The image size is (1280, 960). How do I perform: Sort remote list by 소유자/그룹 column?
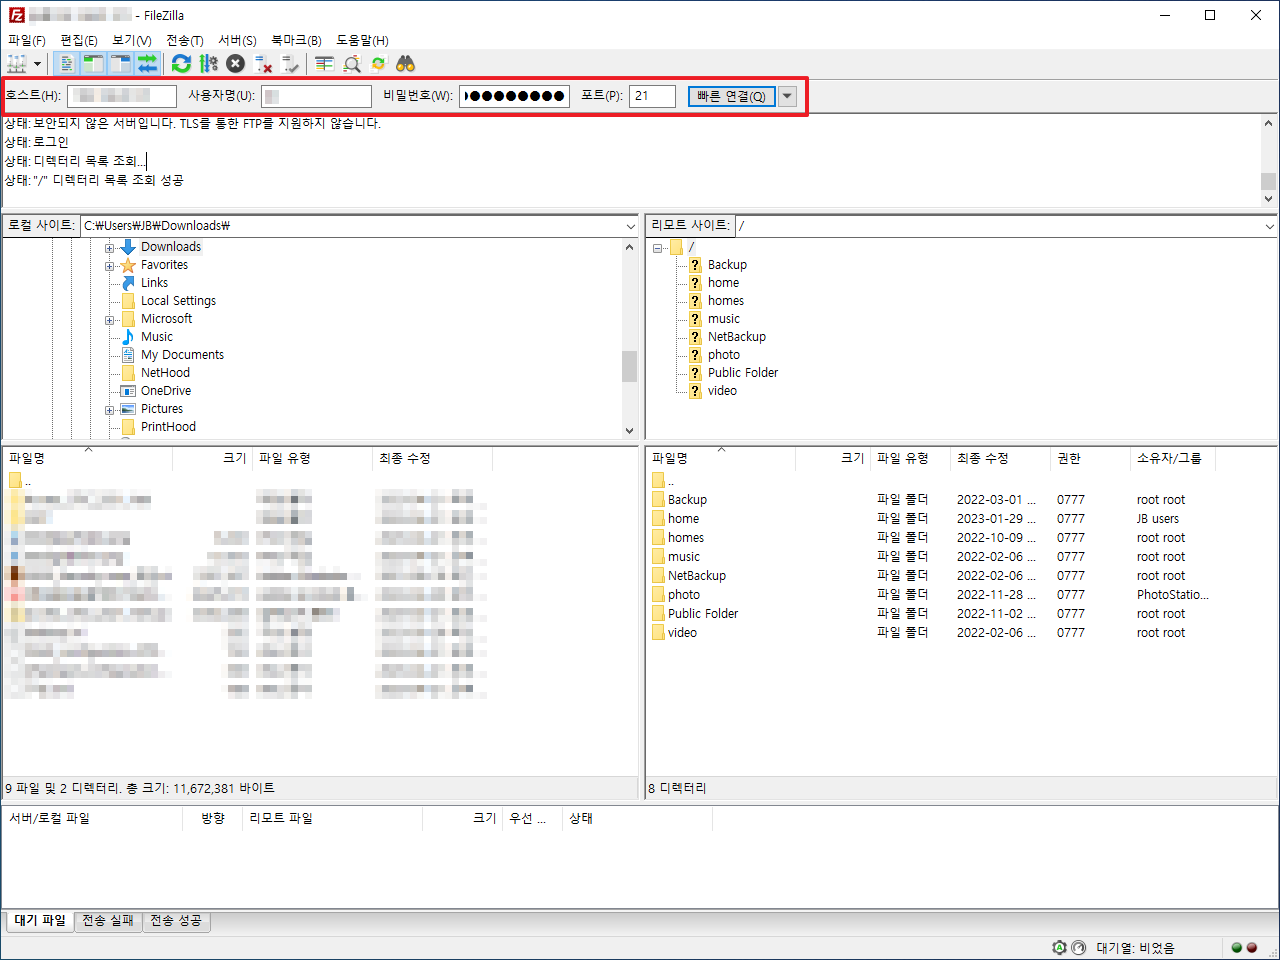(1173, 458)
